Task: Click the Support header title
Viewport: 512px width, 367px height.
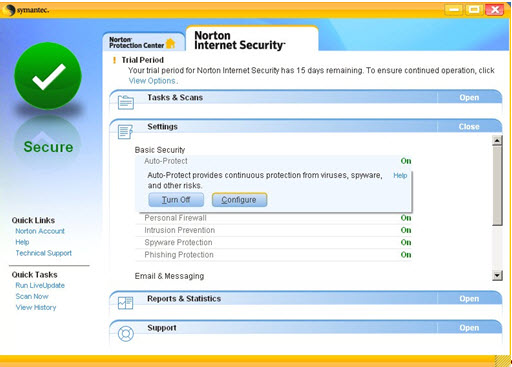Action: (x=162, y=328)
